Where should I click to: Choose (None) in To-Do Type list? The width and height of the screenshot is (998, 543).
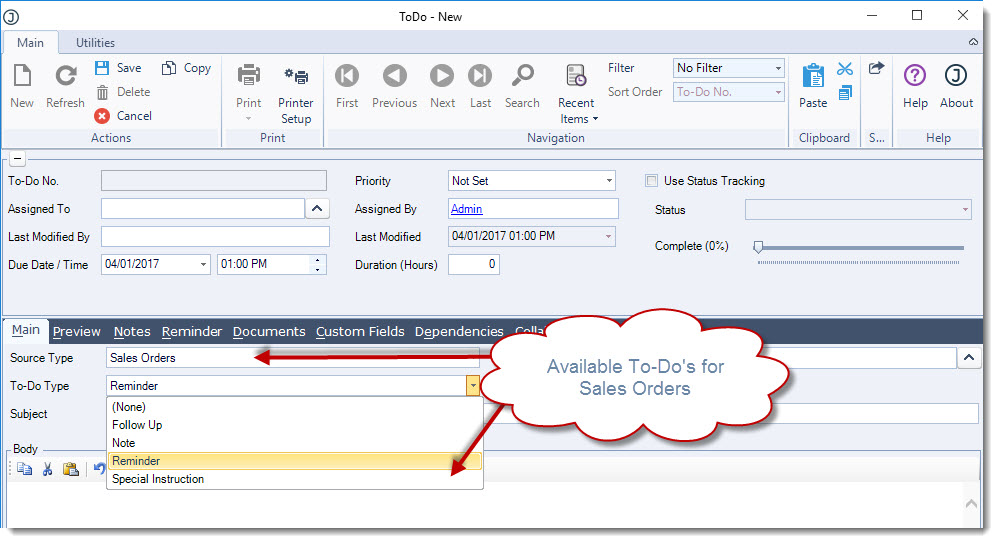coord(295,407)
